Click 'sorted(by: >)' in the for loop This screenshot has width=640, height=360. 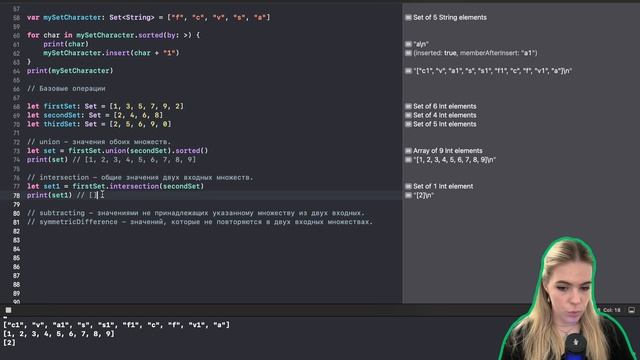coord(164,36)
